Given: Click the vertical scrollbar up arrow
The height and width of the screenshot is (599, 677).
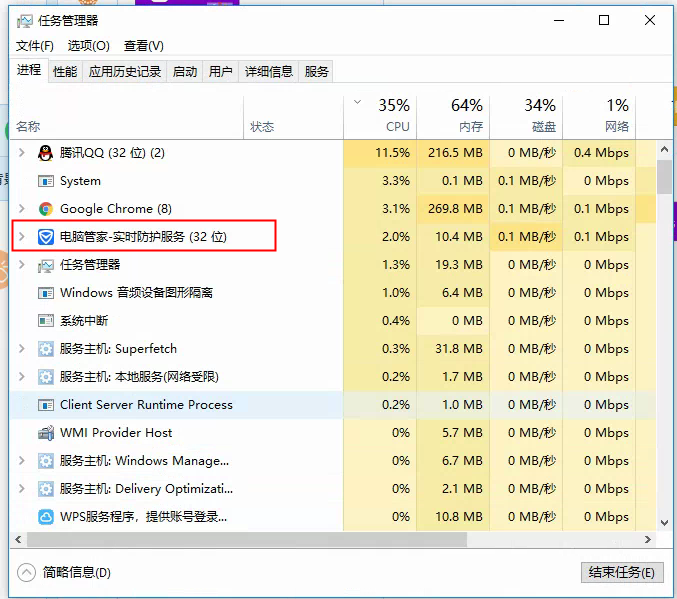Looking at the screenshot, I should point(664,149).
